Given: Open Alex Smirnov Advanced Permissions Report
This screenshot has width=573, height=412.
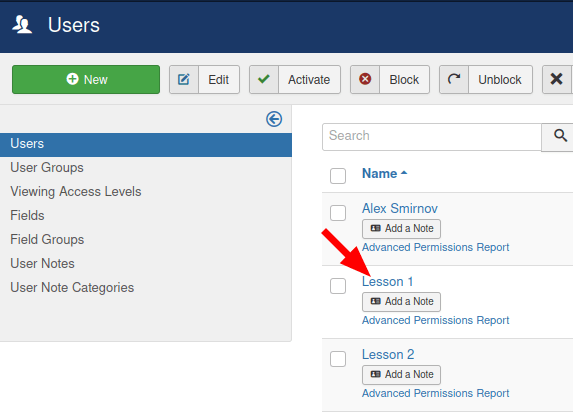Looking at the screenshot, I should point(435,247).
